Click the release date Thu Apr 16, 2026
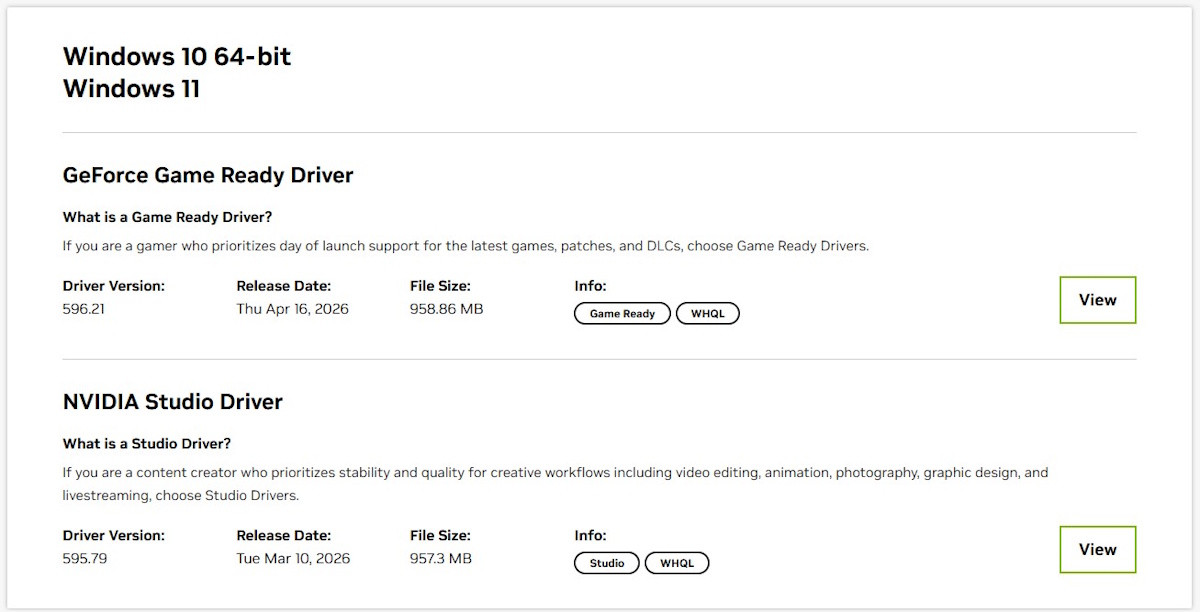1200x612 pixels. (x=292, y=309)
